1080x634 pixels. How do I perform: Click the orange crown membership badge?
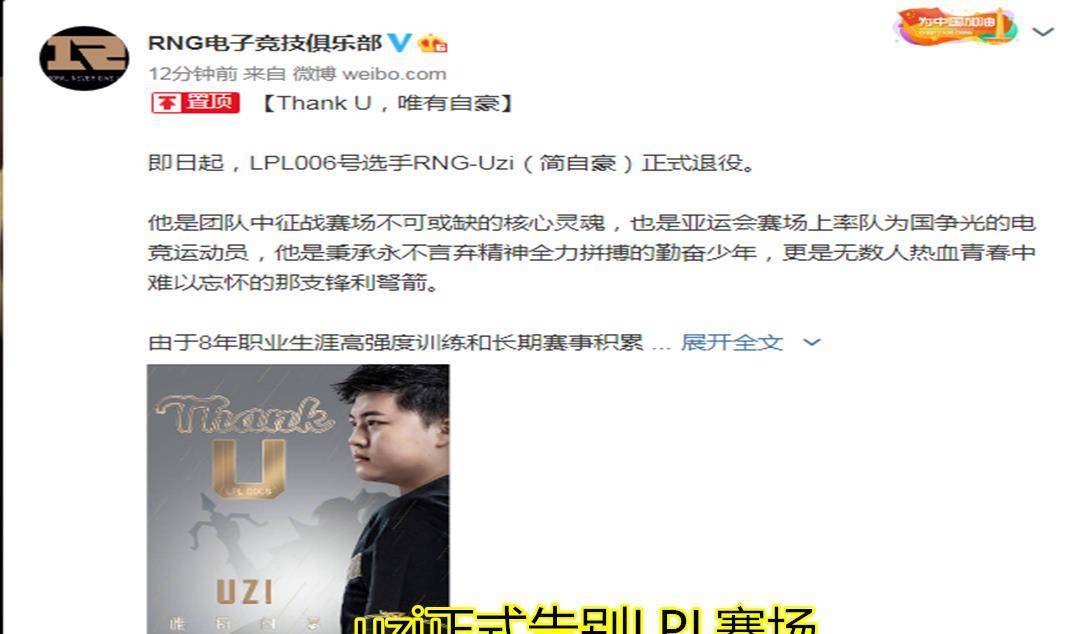pos(433,43)
